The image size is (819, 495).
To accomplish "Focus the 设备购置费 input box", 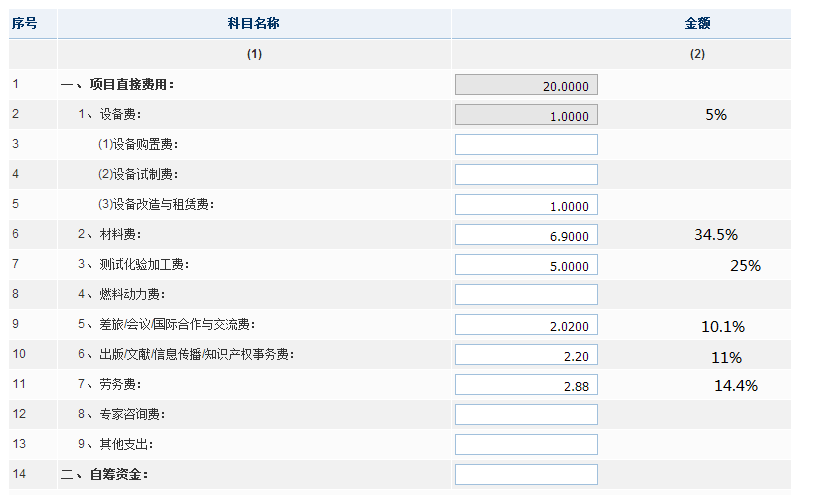I will (x=526, y=145).
